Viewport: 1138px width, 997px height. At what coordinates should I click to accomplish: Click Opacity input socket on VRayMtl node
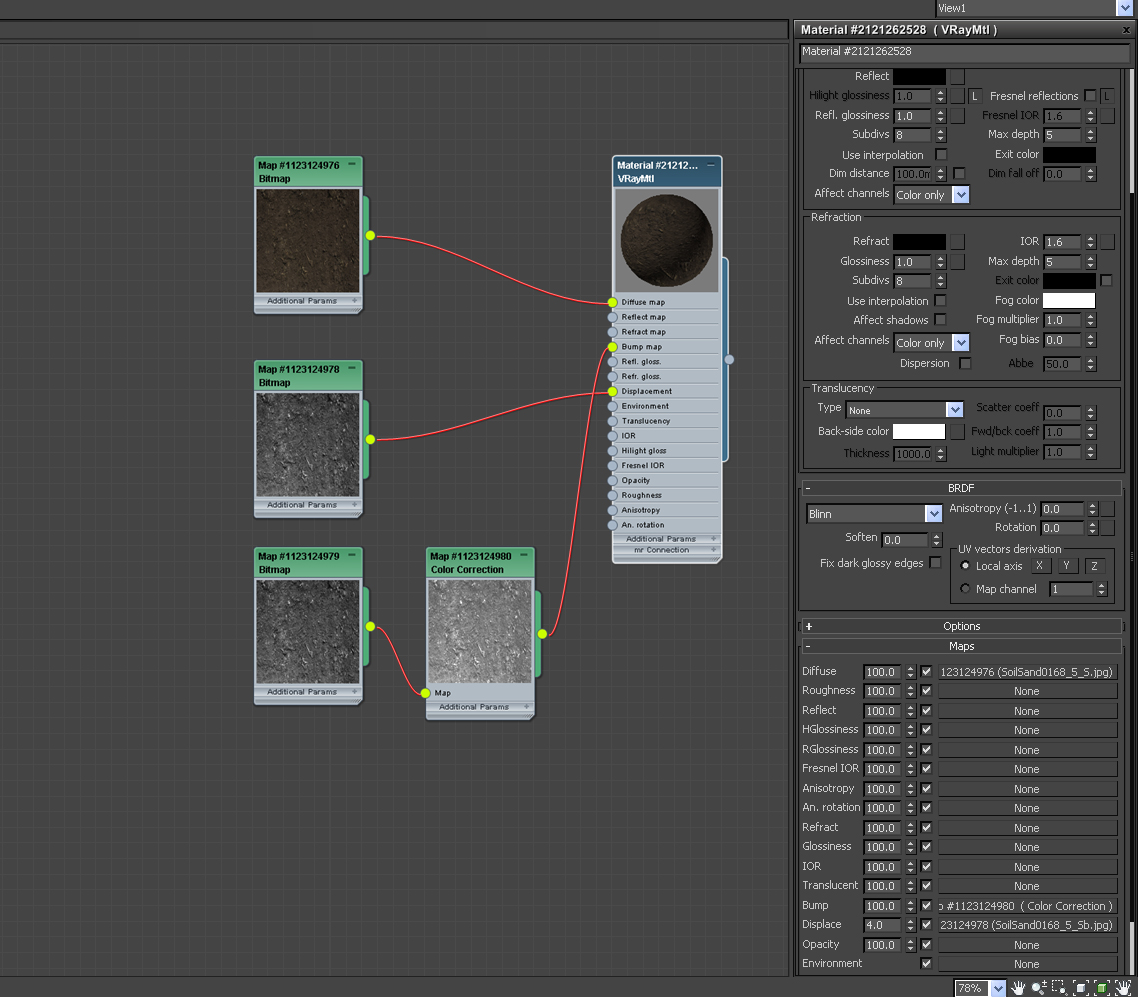point(613,480)
